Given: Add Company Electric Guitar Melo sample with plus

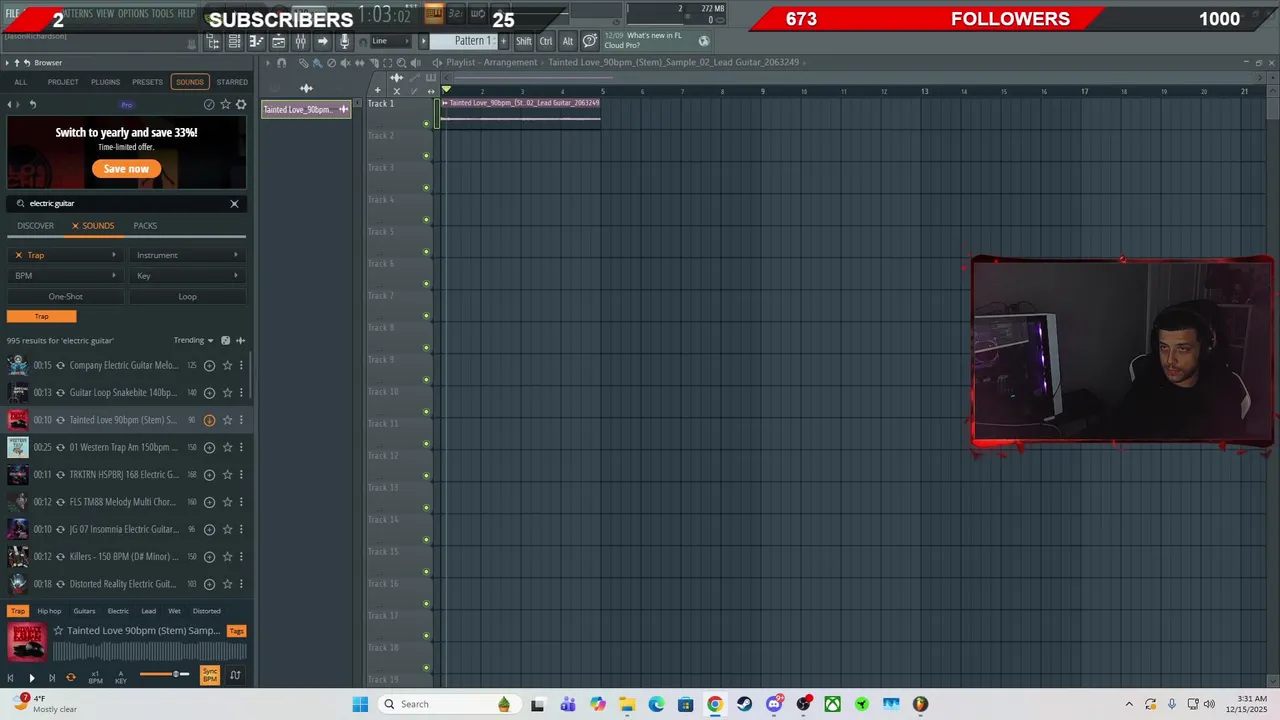Looking at the screenshot, I should coord(209,365).
